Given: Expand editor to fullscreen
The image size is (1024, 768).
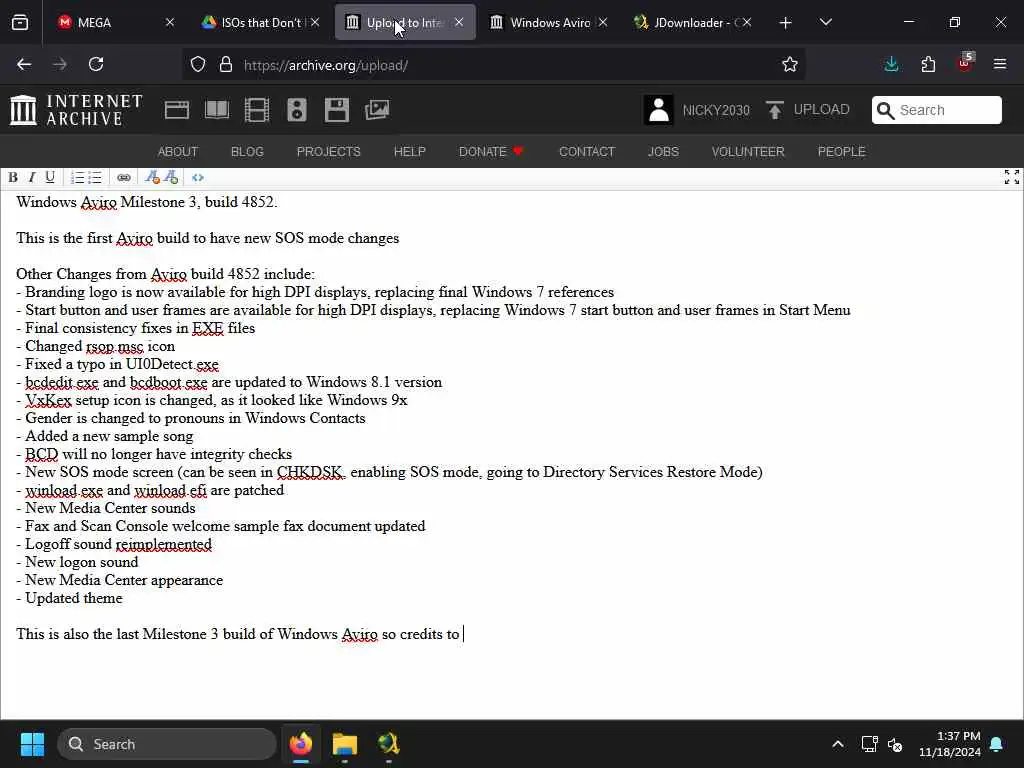Looking at the screenshot, I should click(x=1012, y=177).
